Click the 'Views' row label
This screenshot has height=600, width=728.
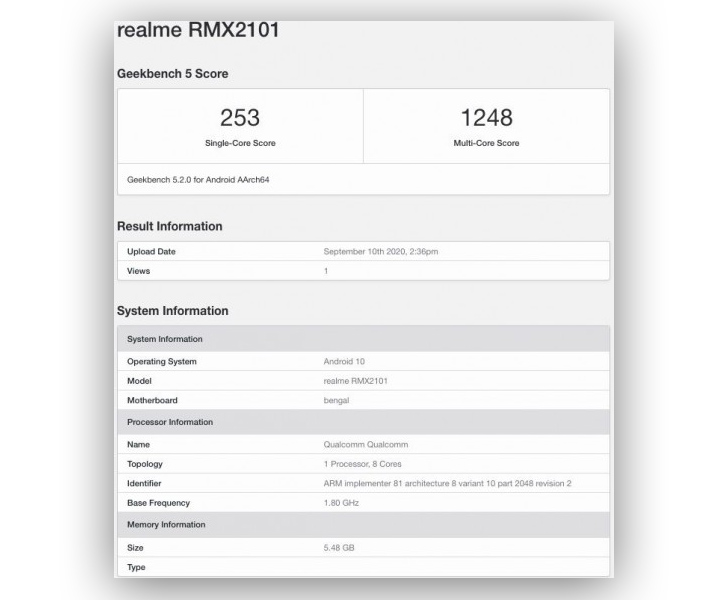tap(139, 271)
